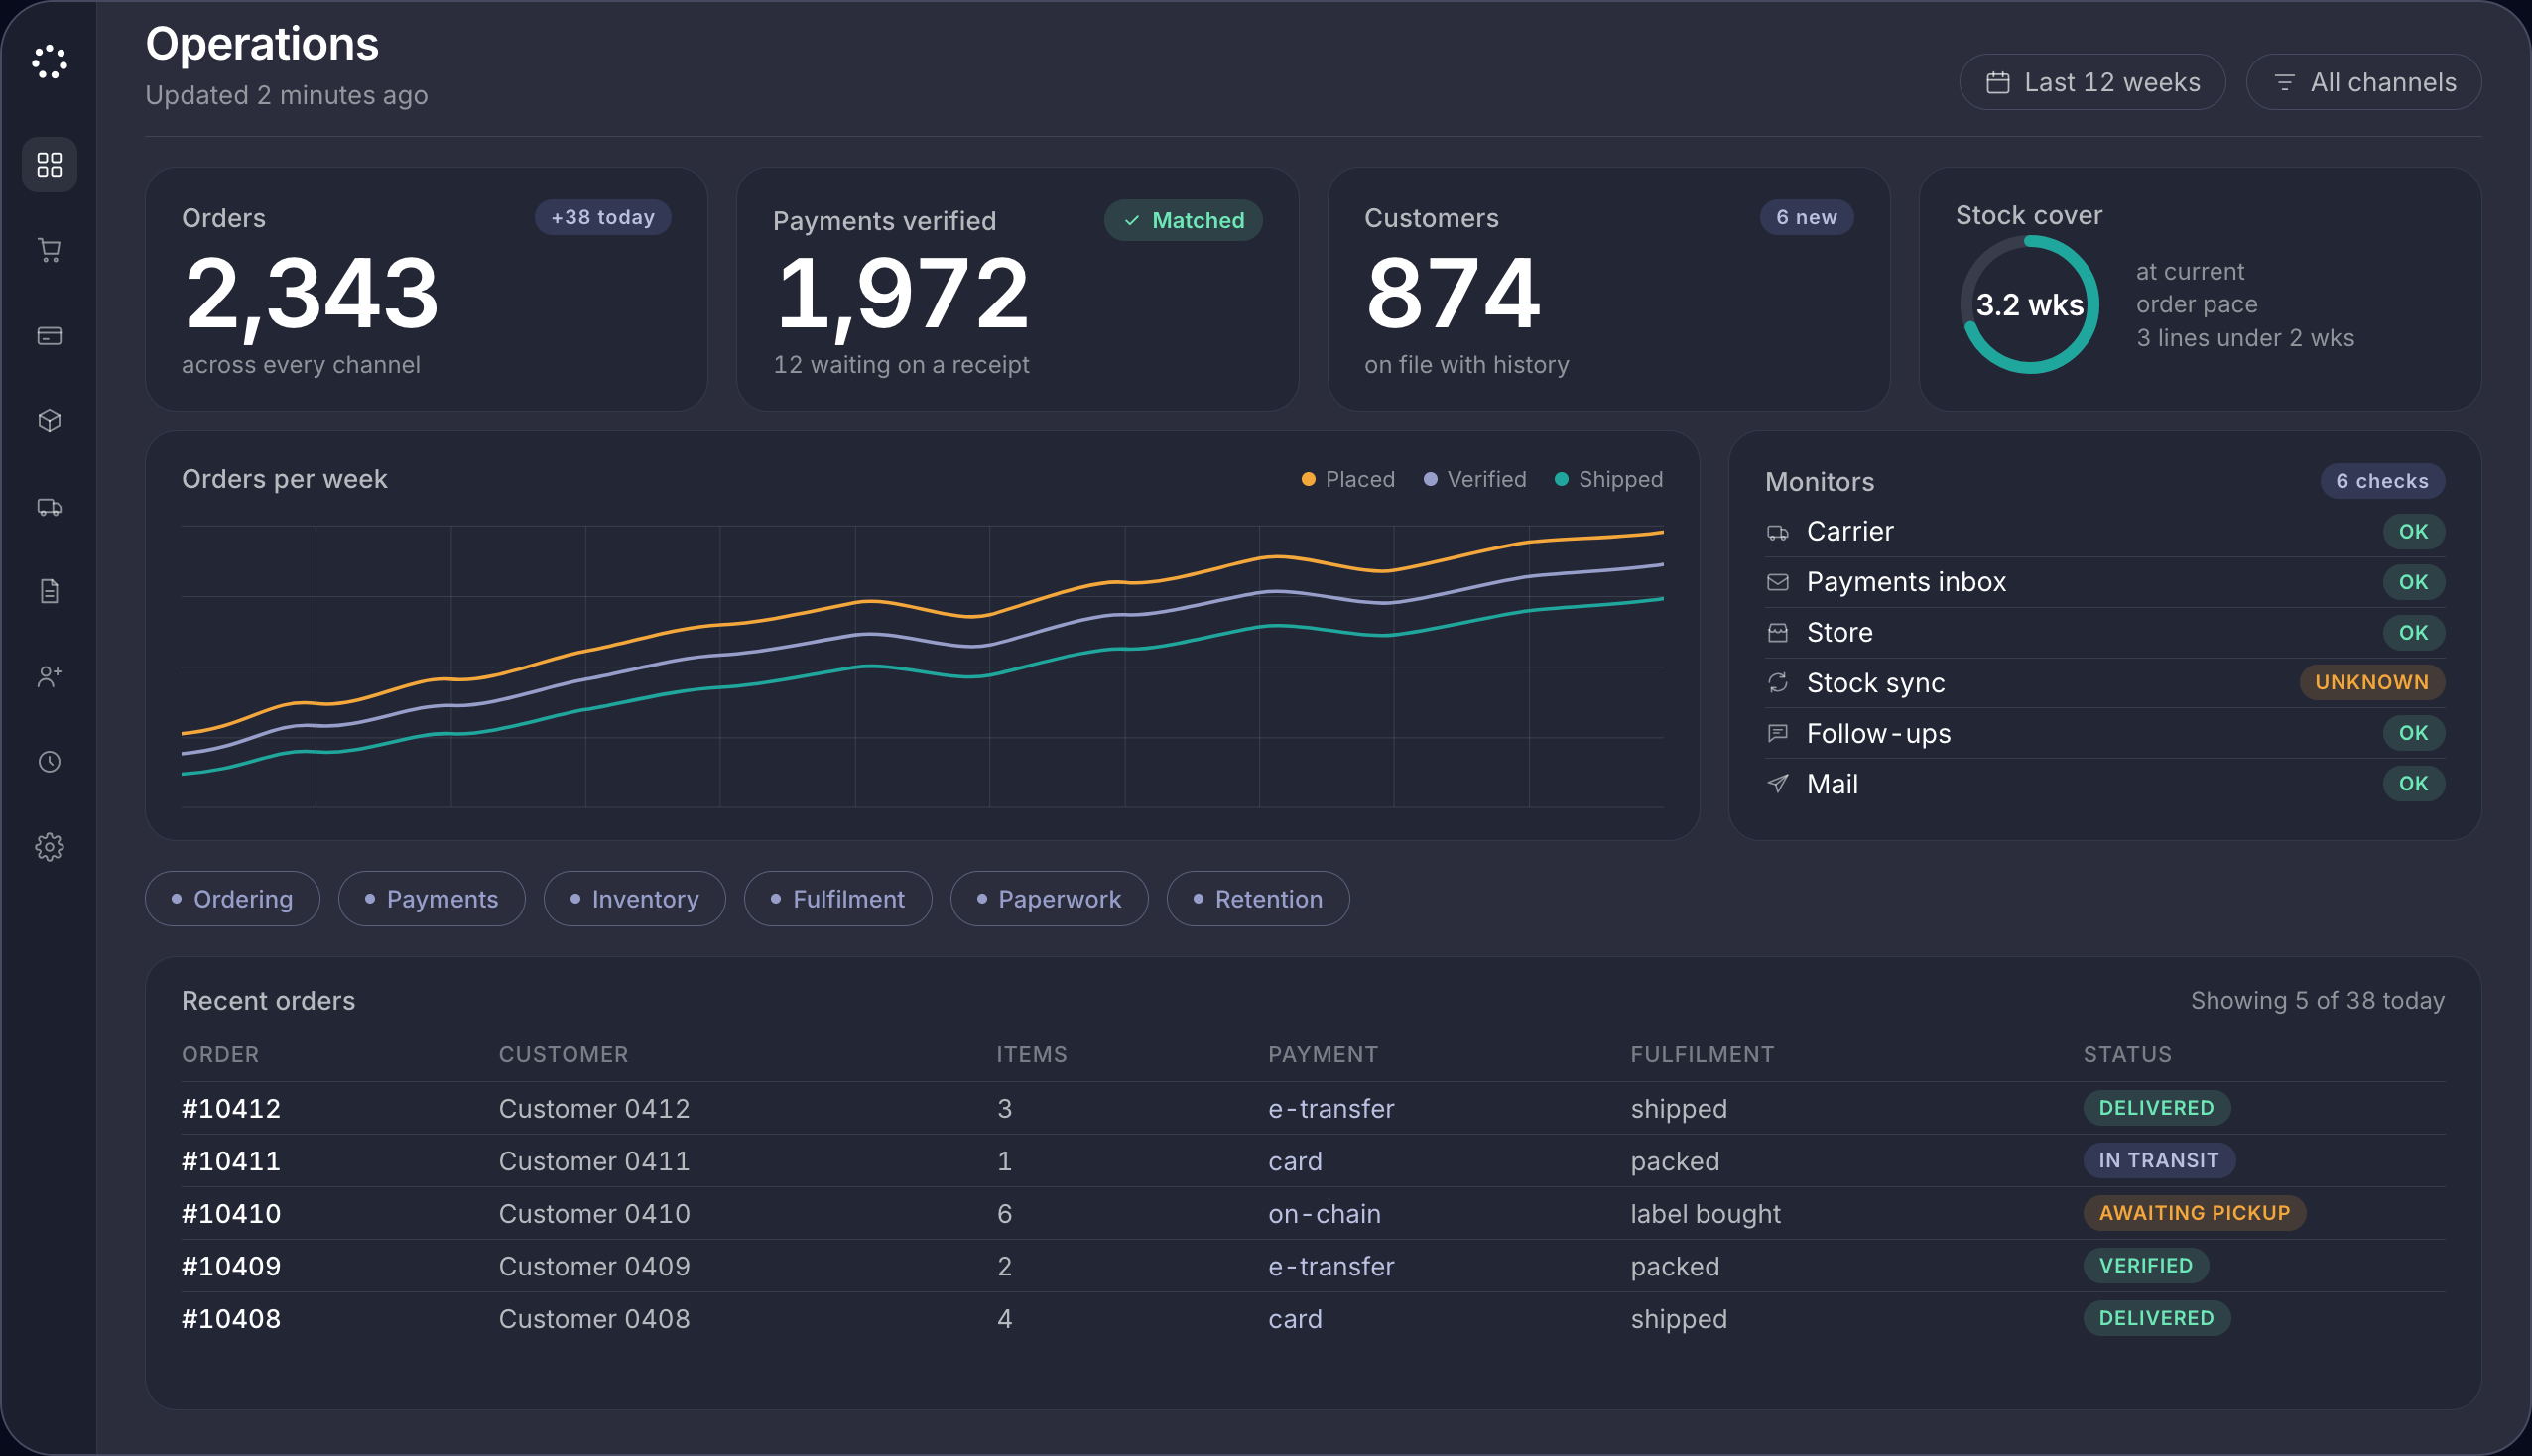This screenshot has width=2532, height=1456.
Task: Open the dashboard grid icon in sidebar
Action: click(x=49, y=164)
